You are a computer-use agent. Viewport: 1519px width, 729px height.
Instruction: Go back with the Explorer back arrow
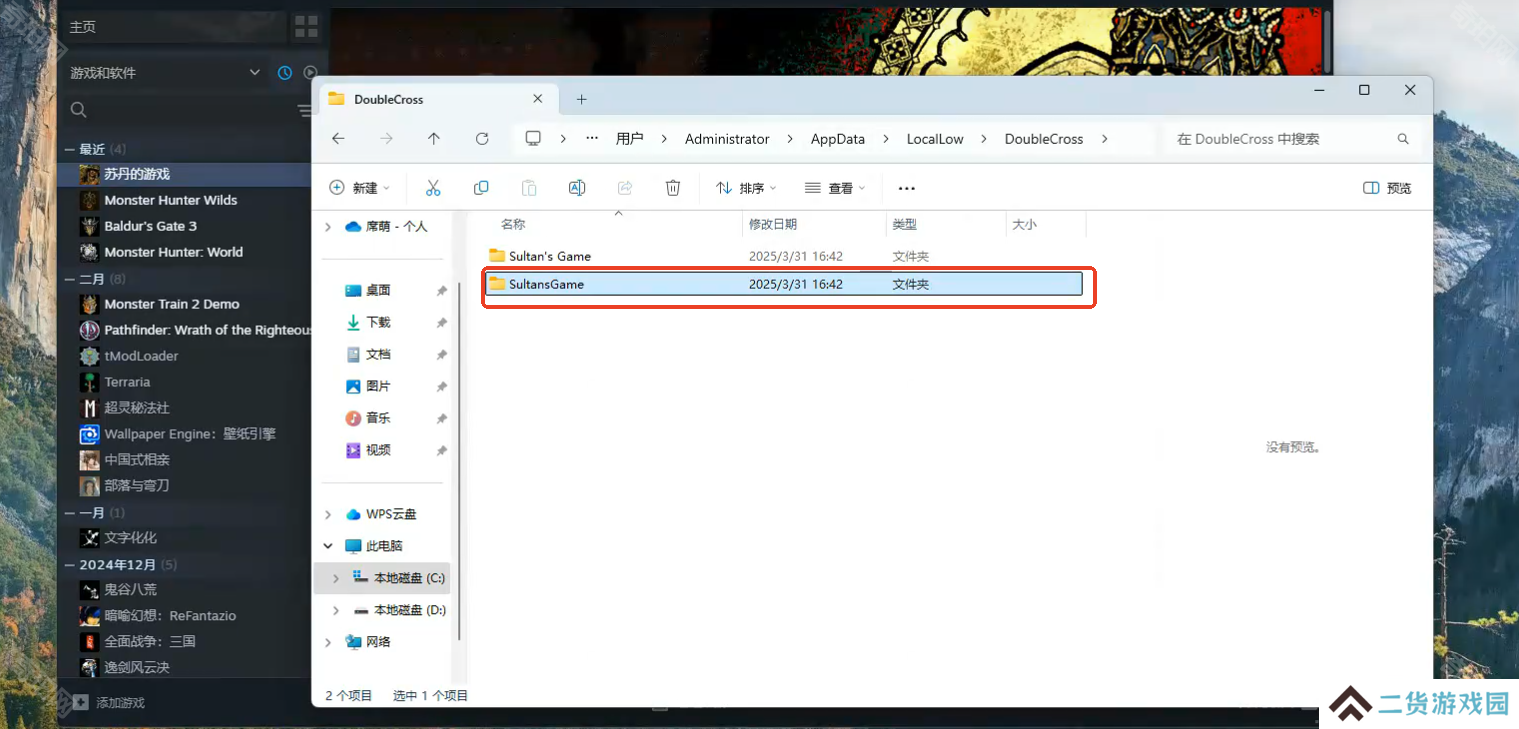pos(338,139)
